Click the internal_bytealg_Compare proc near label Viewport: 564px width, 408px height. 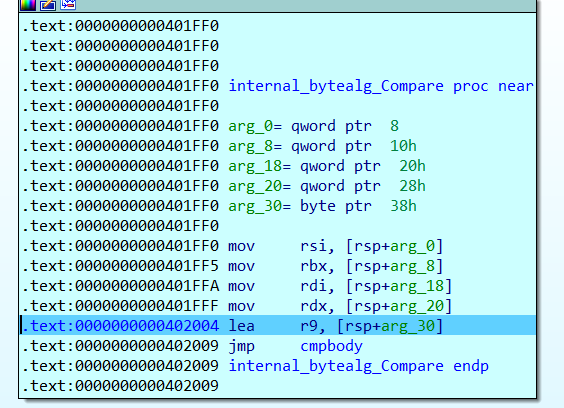(381, 86)
